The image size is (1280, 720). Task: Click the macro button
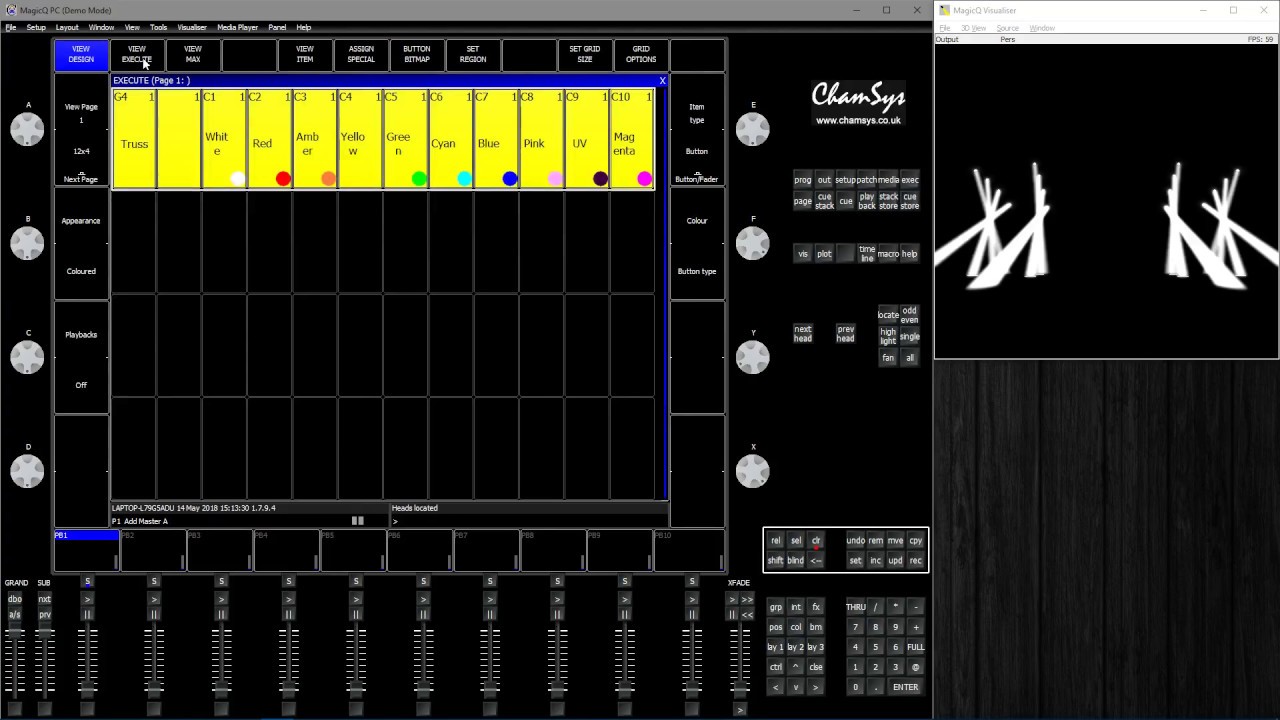point(888,254)
